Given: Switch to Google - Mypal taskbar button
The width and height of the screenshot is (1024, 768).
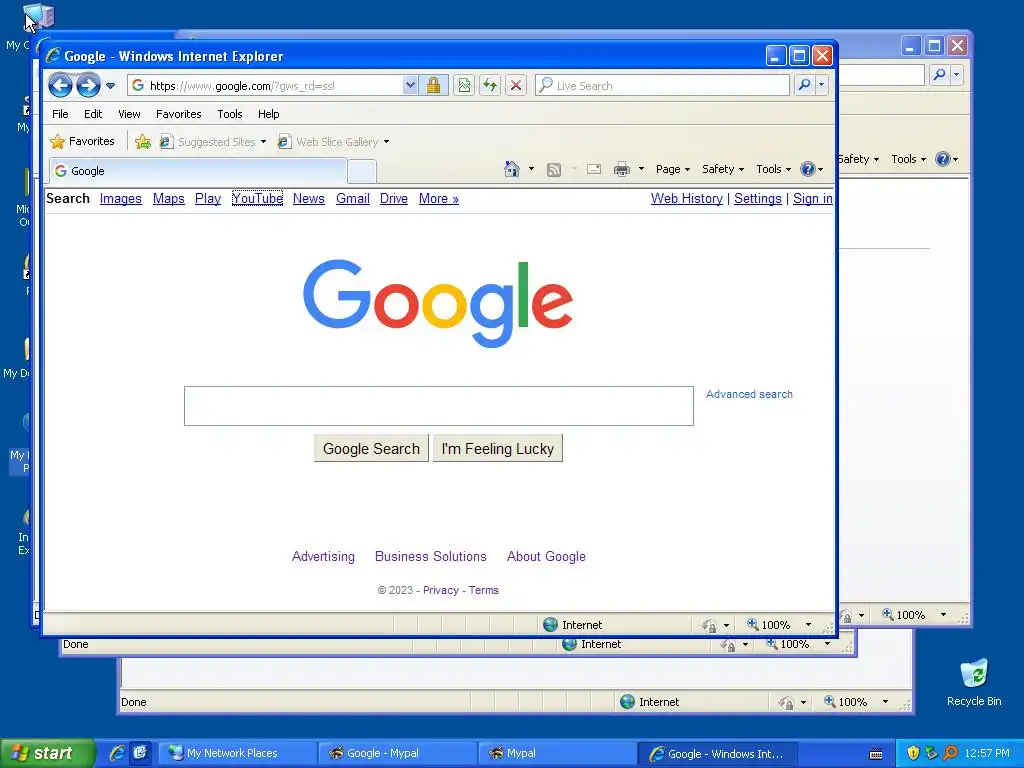Looking at the screenshot, I should click(x=396, y=753).
